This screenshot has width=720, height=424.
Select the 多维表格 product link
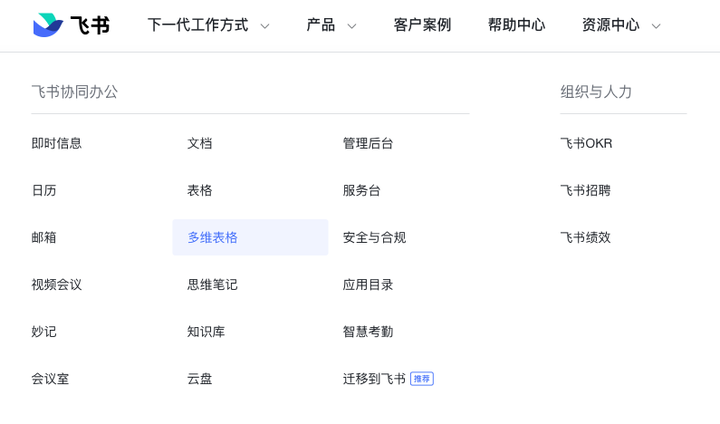click(x=212, y=237)
